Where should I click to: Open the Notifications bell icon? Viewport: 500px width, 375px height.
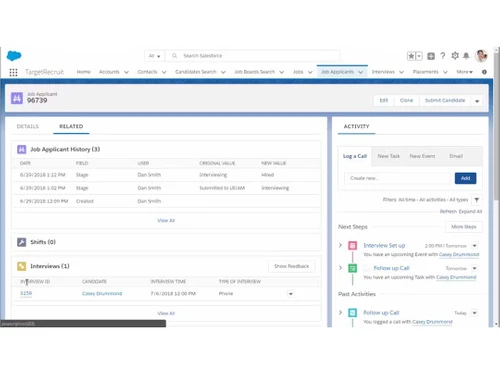tap(466, 56)
